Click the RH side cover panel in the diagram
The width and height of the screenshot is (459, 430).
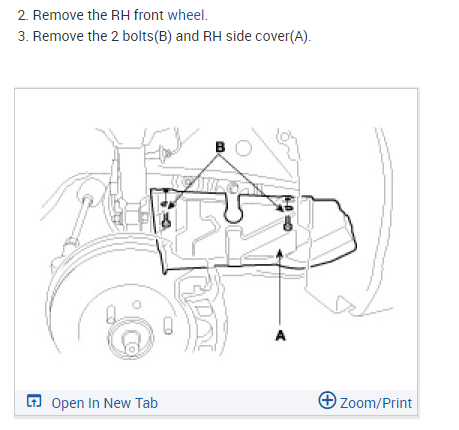pyautogui.click(x=253, y=230)
